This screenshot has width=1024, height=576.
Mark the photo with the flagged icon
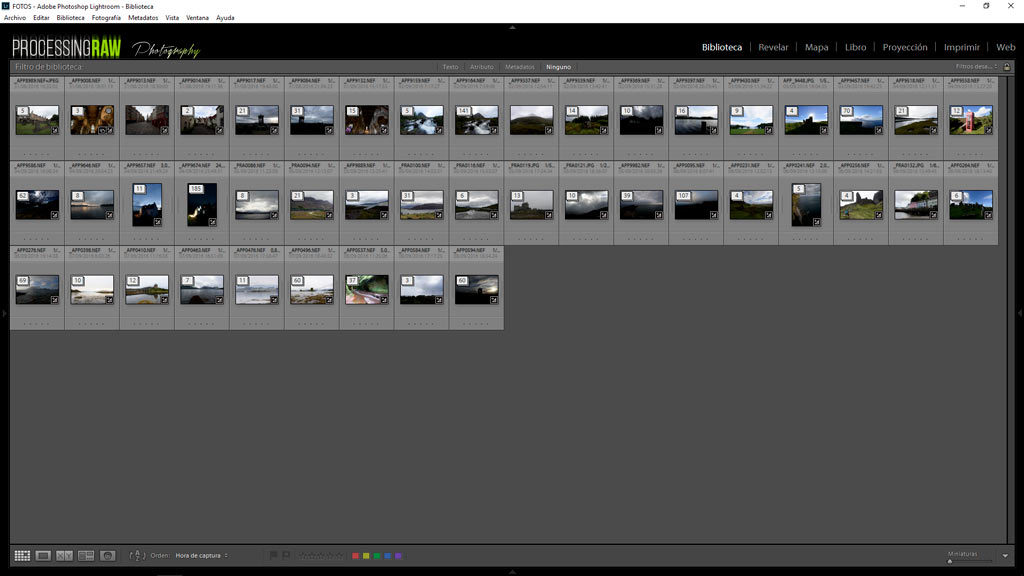point(273,555)
